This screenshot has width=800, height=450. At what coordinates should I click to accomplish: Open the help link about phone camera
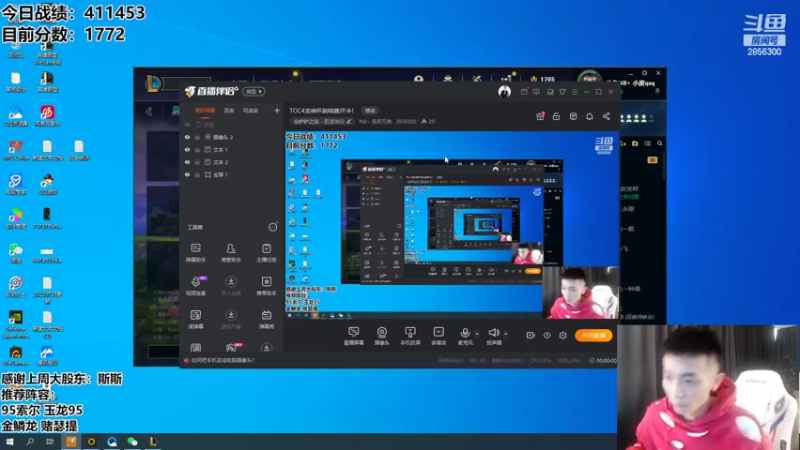[222, 360]
